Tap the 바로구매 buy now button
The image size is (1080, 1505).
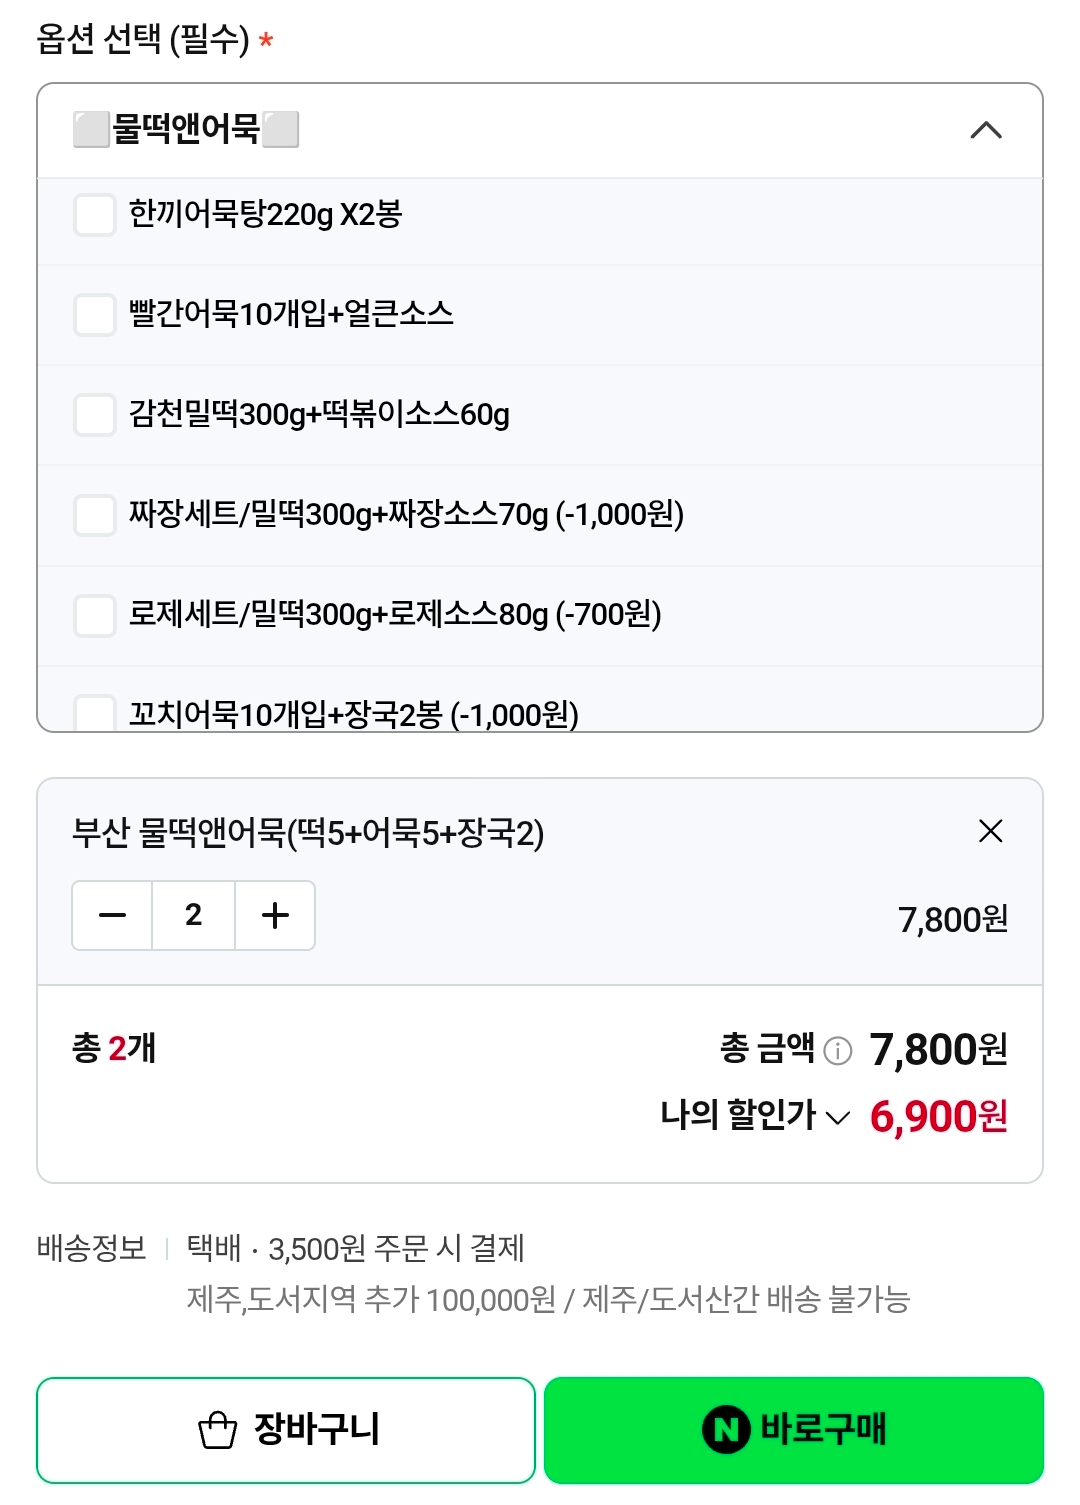[x=794, y=1430]
